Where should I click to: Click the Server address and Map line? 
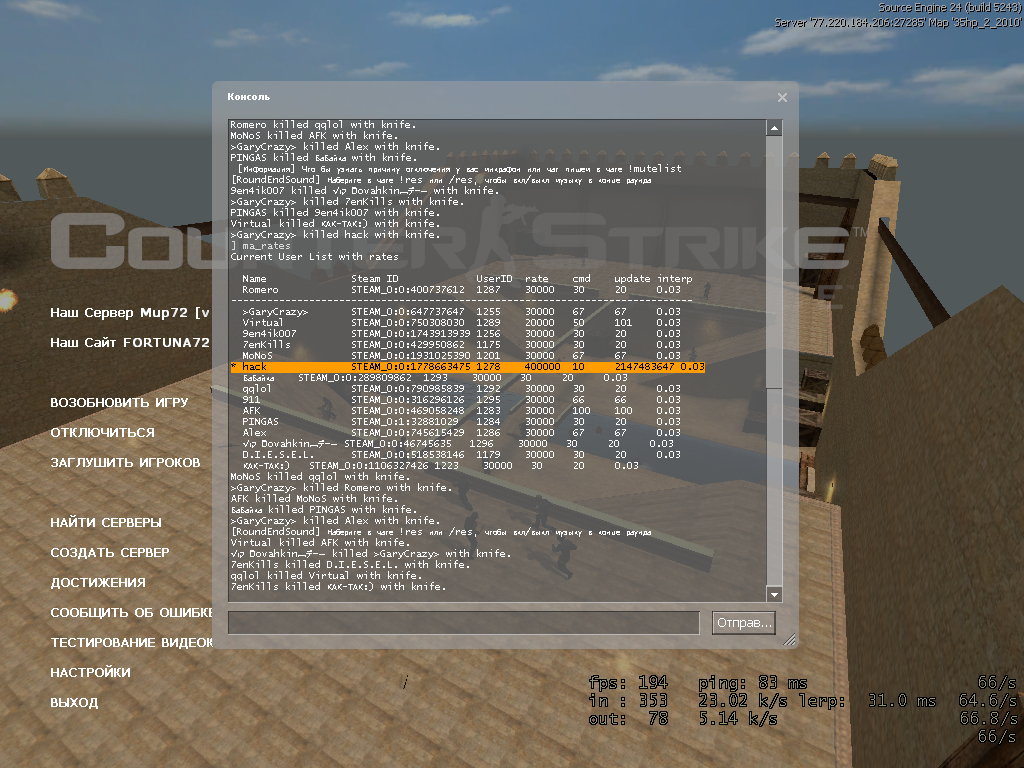pos(898,22)
